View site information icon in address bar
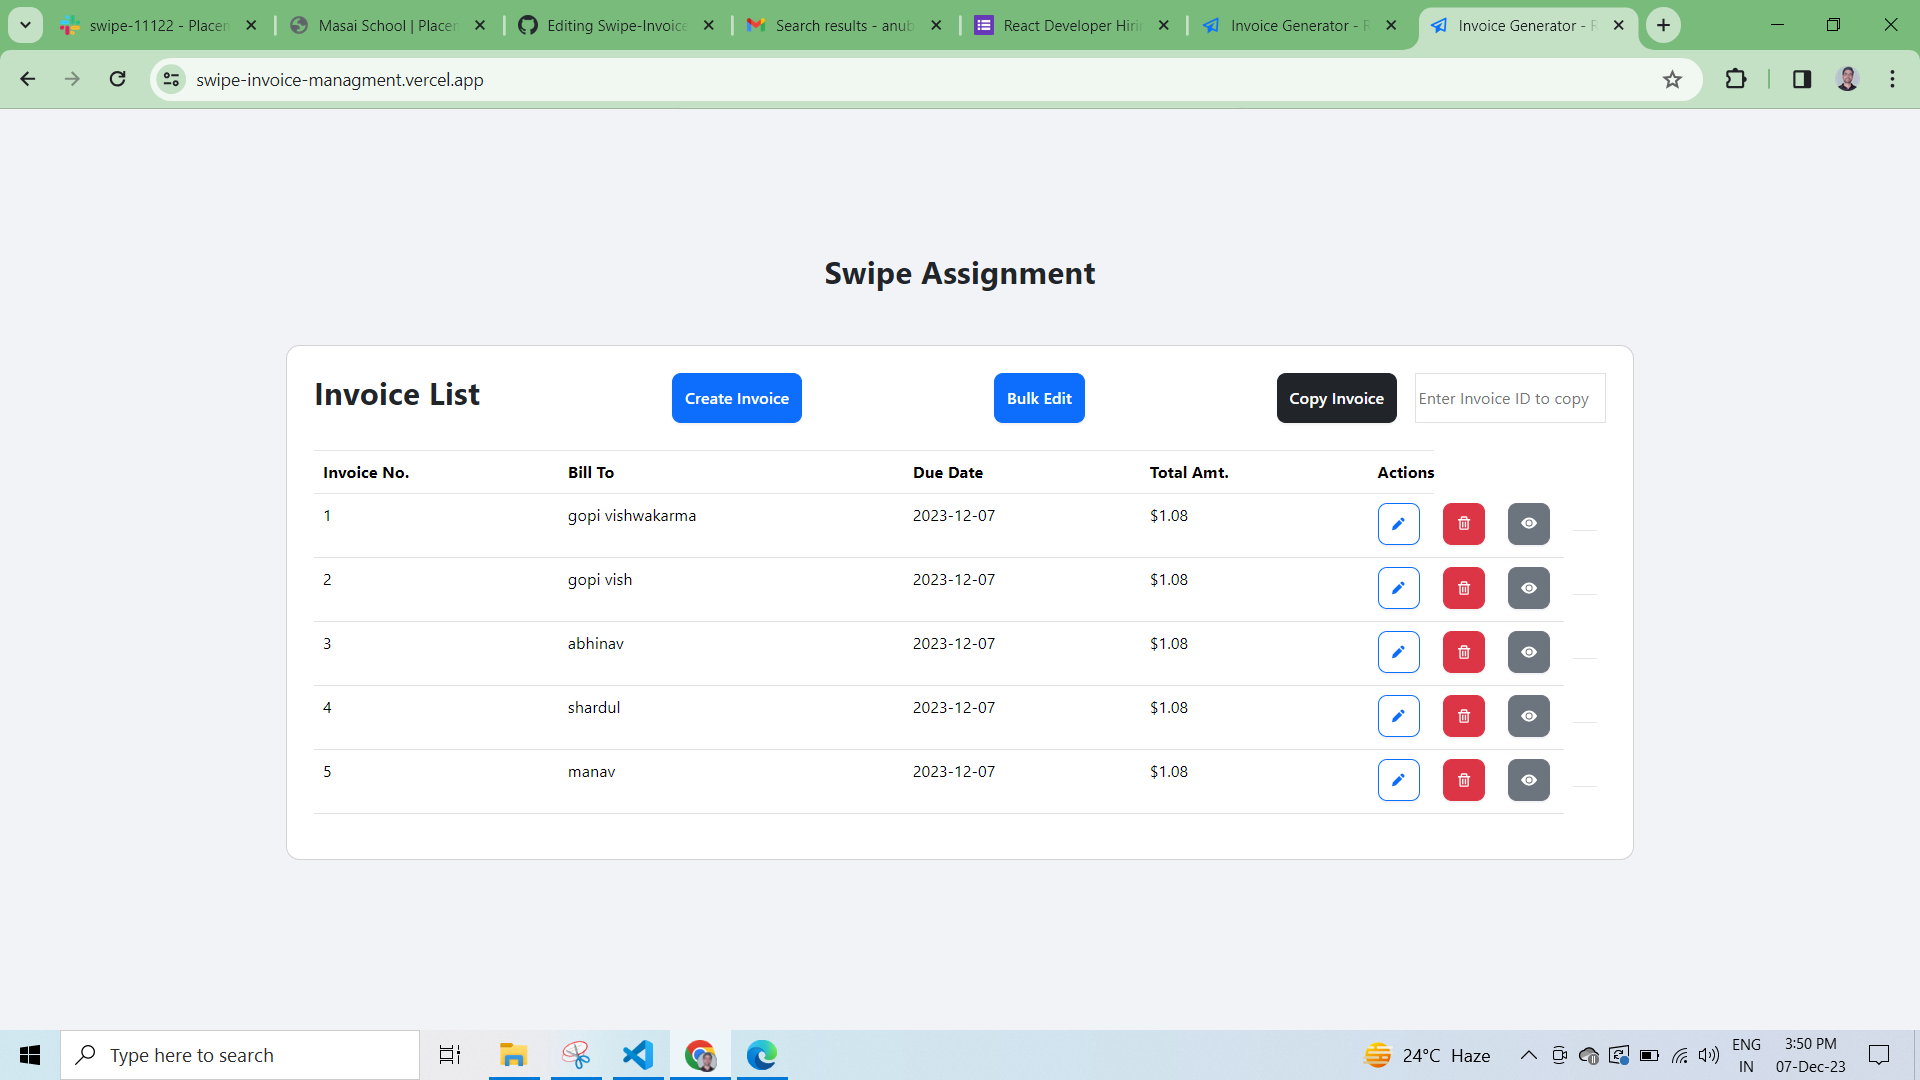 pyautogui.click(x=172, y=79)
